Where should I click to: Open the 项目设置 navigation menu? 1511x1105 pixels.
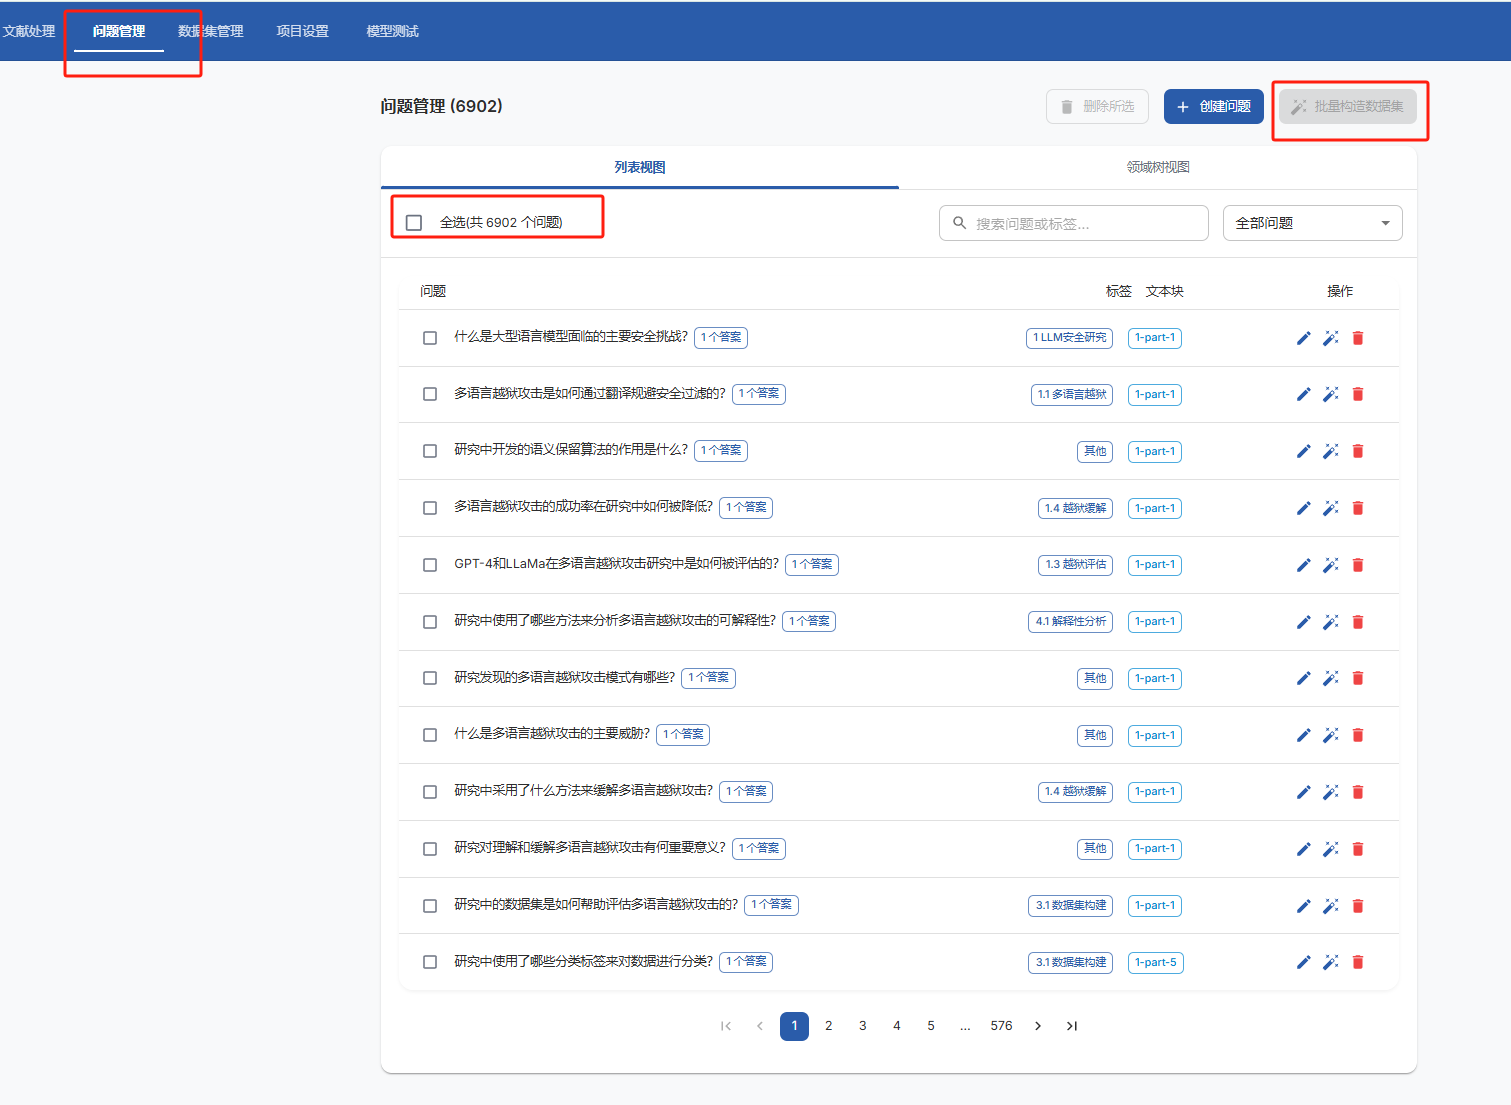coord(302,31)
